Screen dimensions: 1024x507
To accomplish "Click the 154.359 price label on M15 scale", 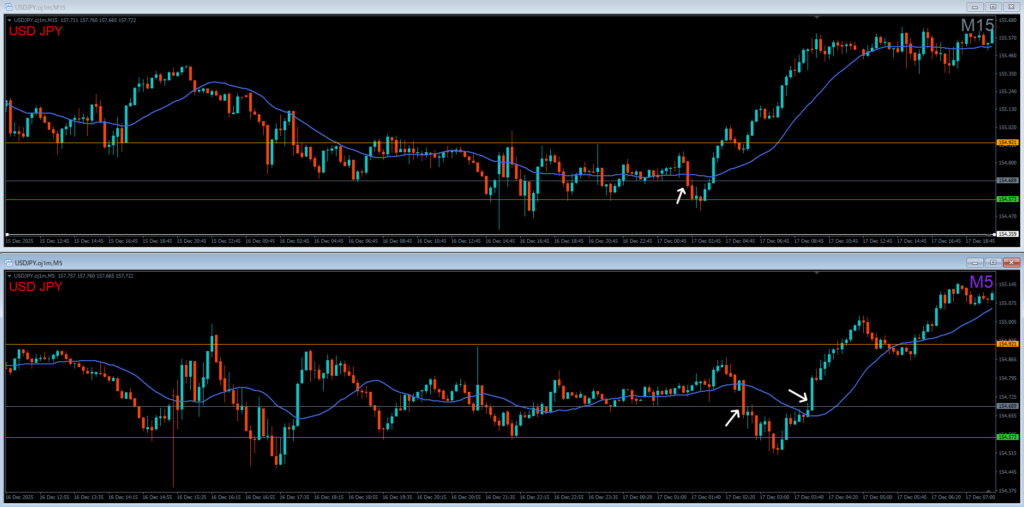I will 1008,234.
